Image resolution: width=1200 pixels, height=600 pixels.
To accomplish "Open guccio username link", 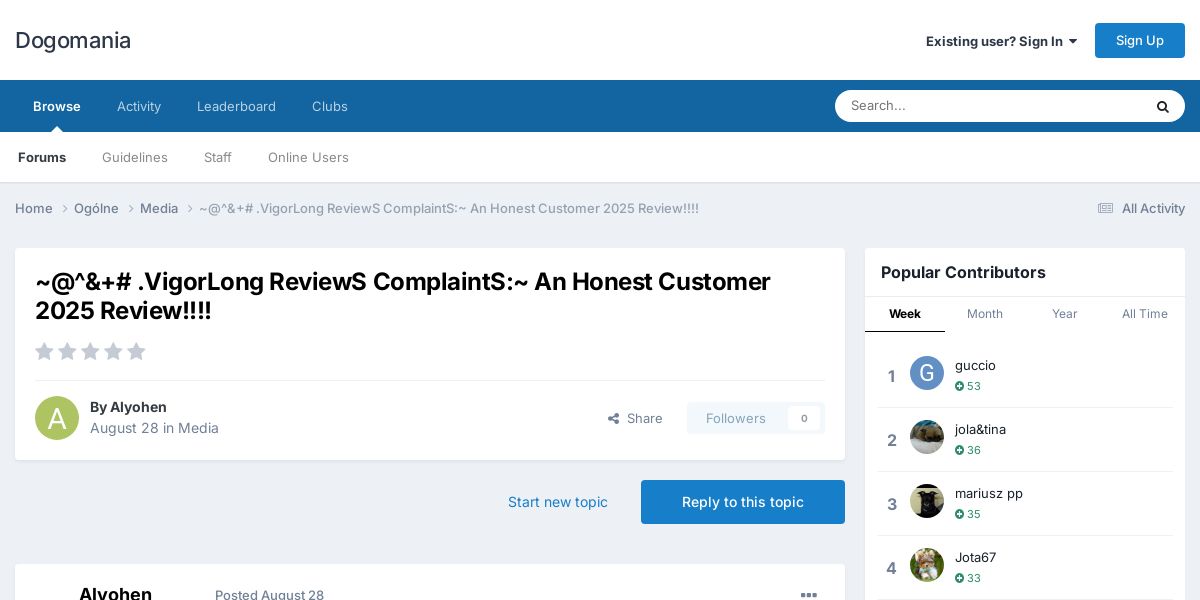I will point(975,365).
